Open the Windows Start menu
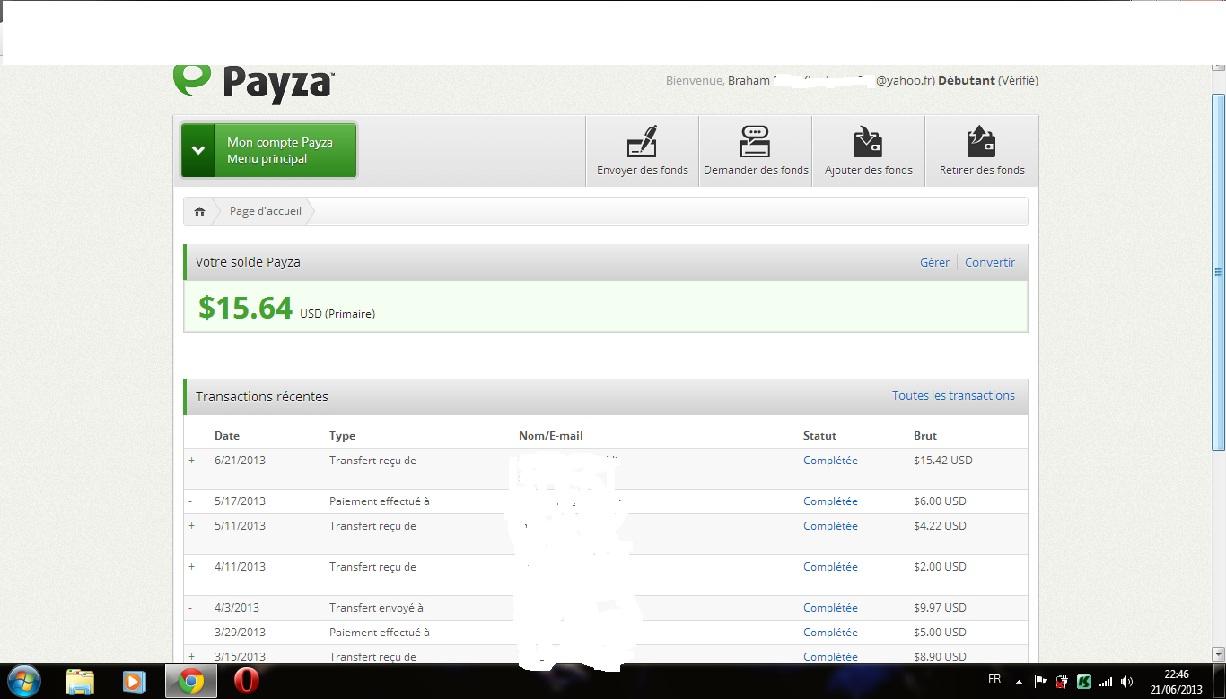 (x=23, y=681)
